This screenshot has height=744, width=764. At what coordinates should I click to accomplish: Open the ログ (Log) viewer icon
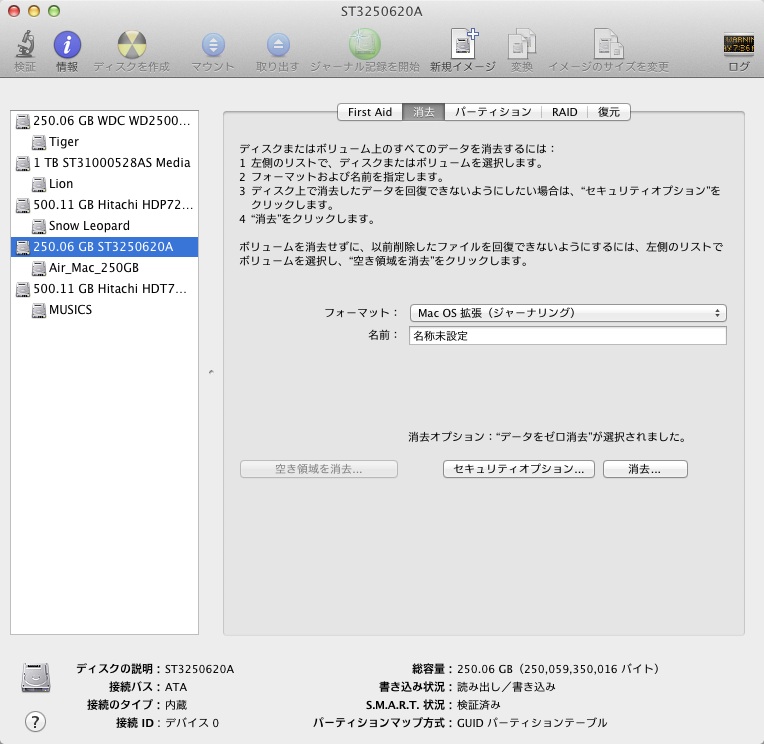[738, 46]
